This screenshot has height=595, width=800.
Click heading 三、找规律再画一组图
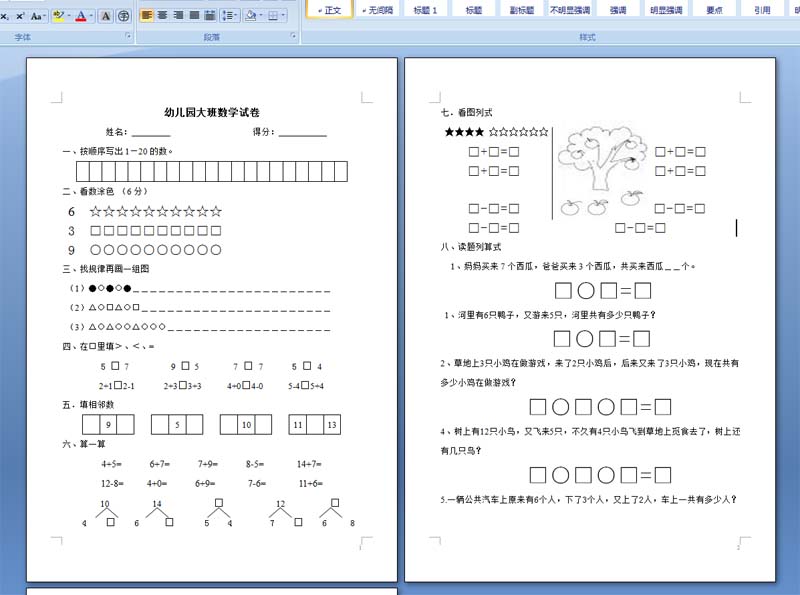[106, 268]
